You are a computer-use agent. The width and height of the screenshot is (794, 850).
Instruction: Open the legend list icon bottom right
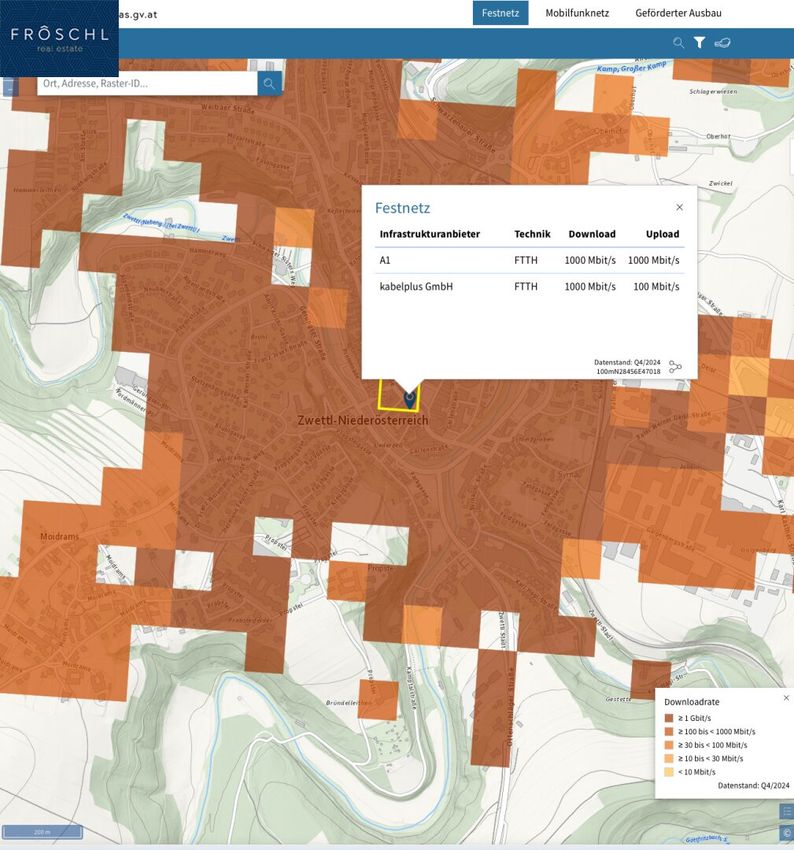coord(786,812)
